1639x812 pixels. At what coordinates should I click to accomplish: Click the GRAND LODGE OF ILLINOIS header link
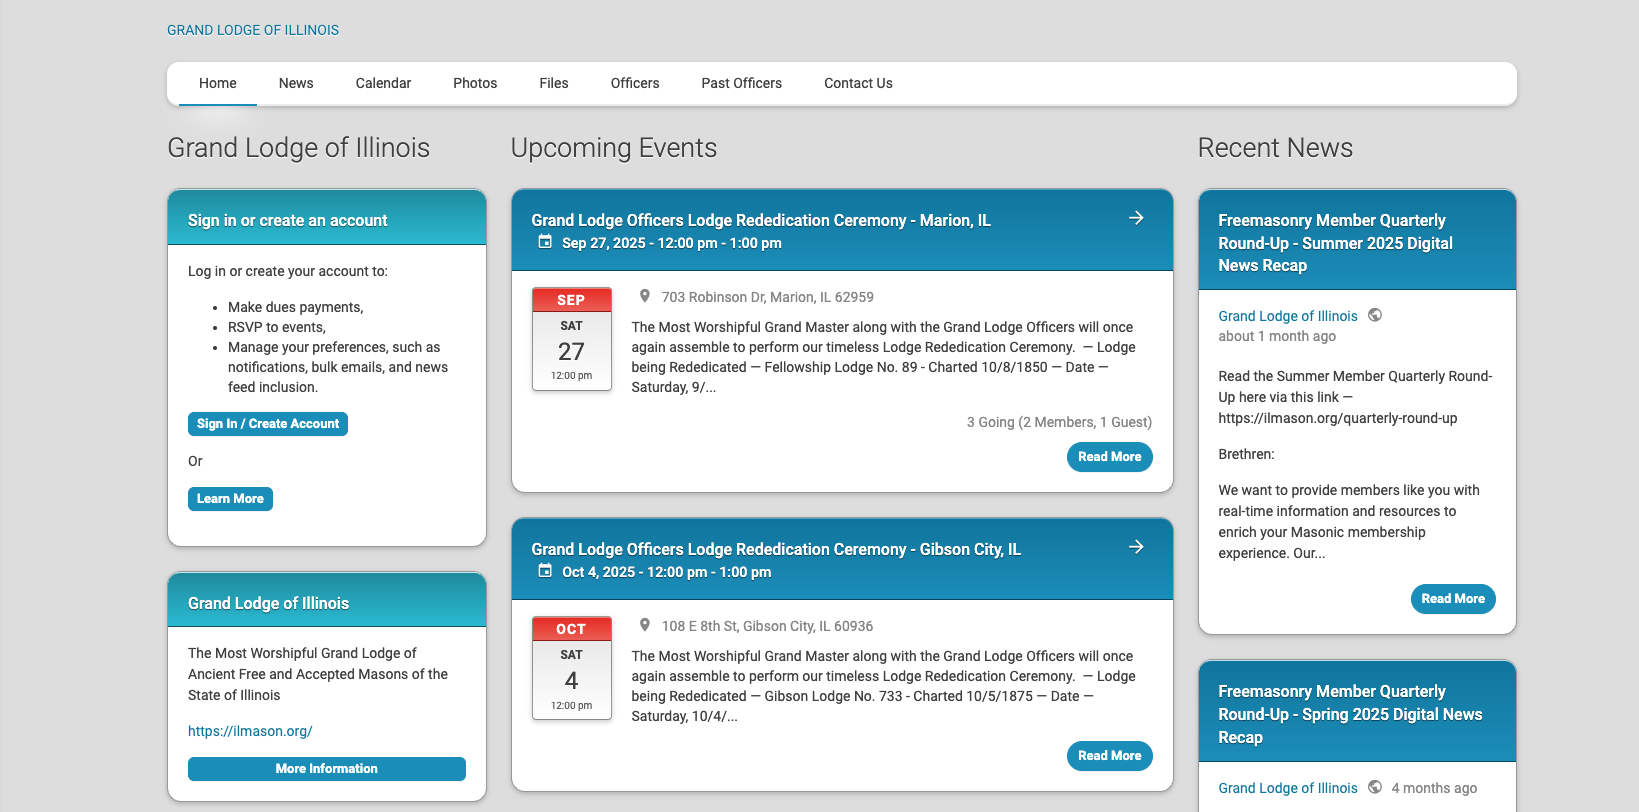pos(253,30)
